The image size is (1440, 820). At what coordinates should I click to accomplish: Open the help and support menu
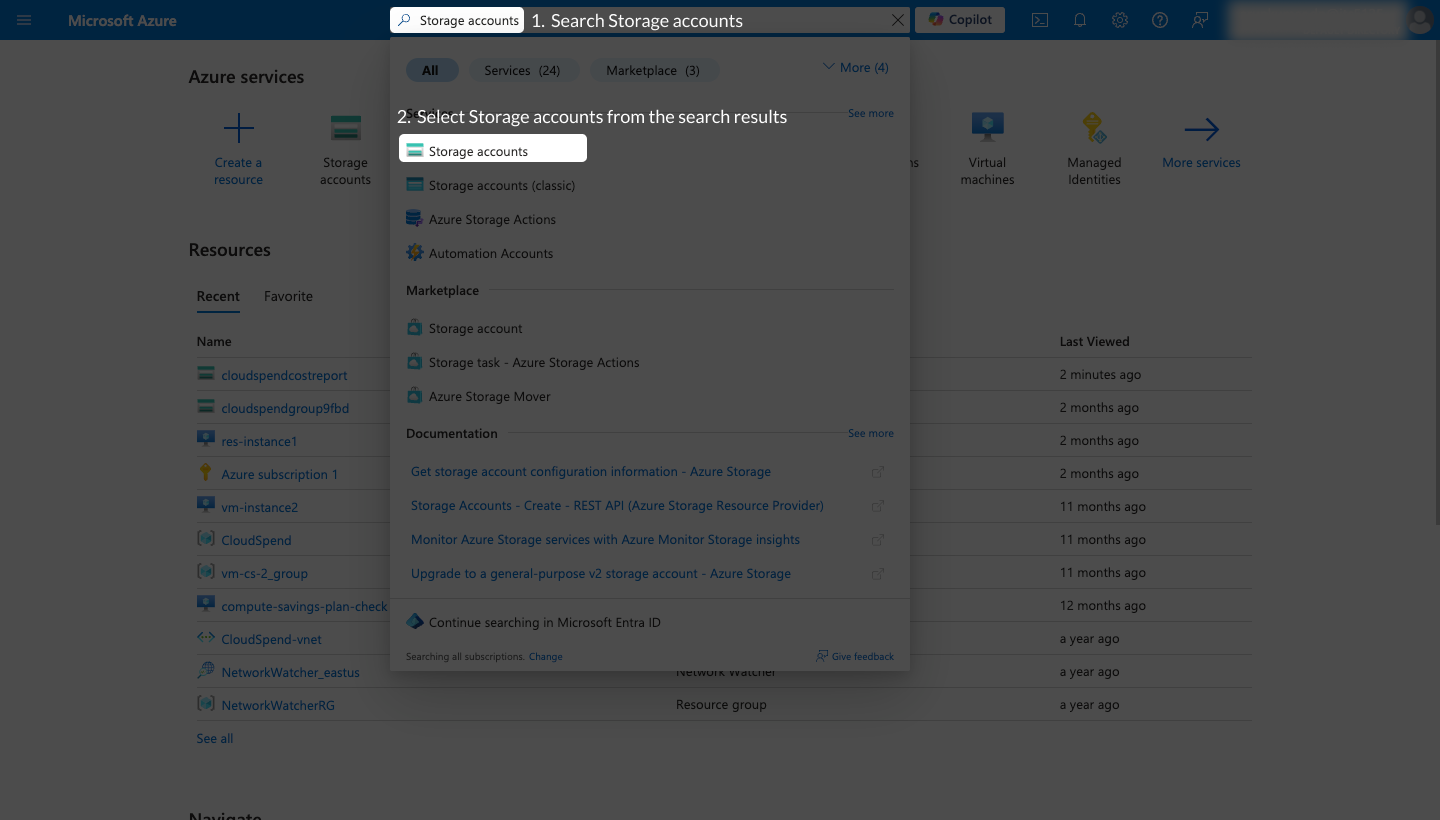coord(1160,19)
